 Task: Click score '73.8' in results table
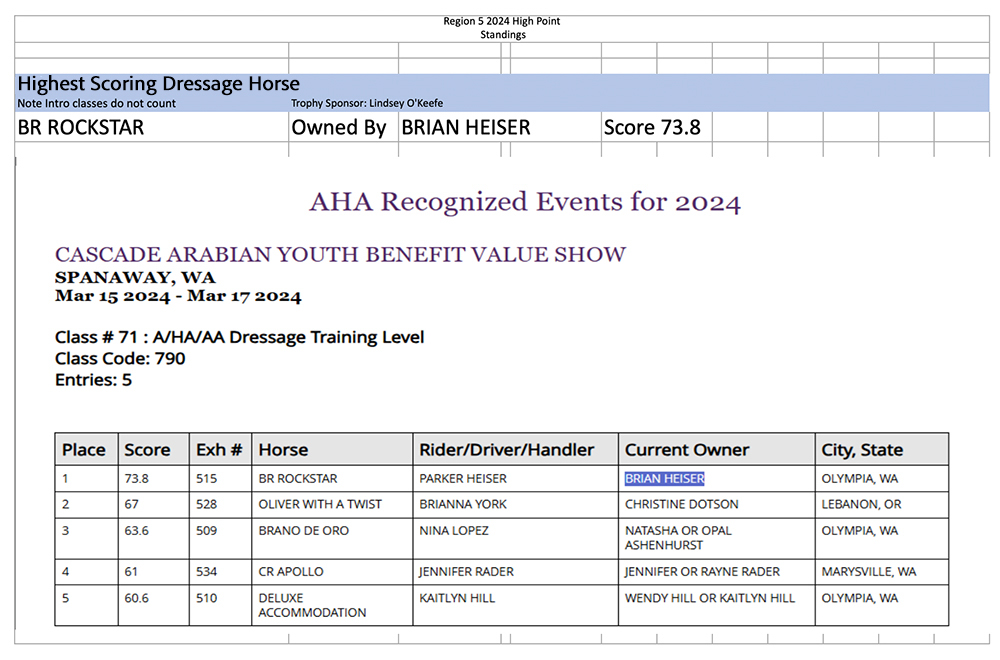coord(136,479)
